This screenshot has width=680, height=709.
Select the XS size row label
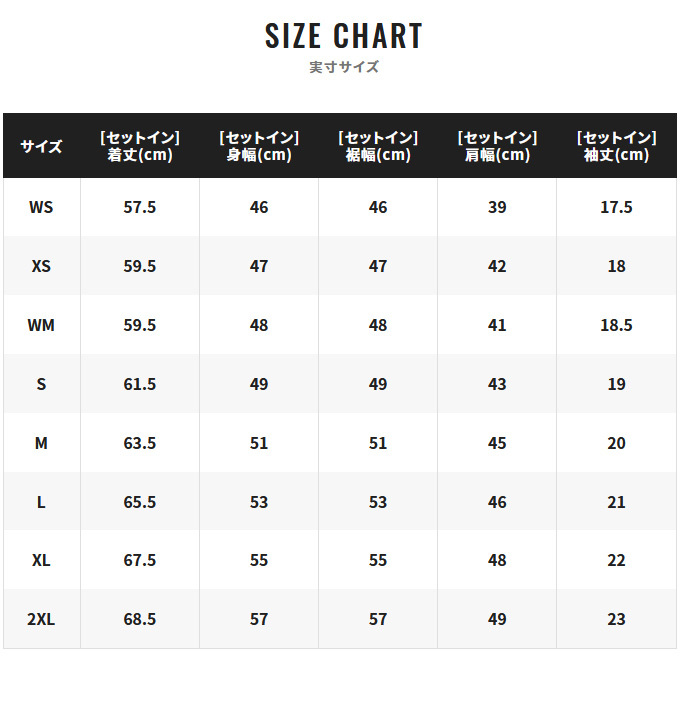[41, 266]
